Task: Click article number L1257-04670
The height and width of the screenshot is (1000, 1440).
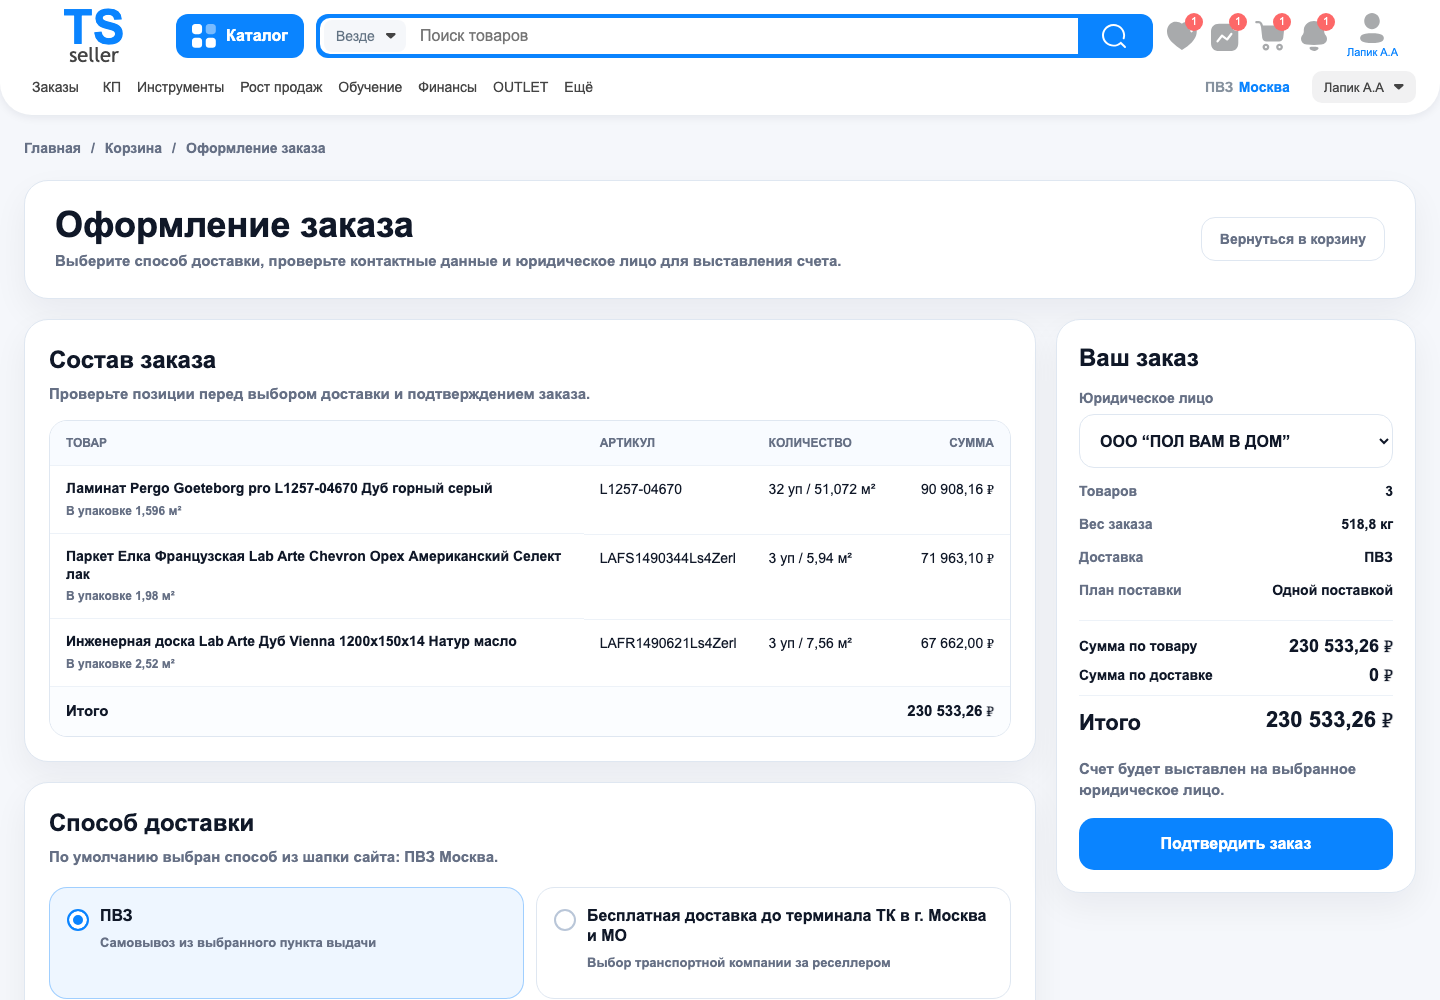Action: 640,489
